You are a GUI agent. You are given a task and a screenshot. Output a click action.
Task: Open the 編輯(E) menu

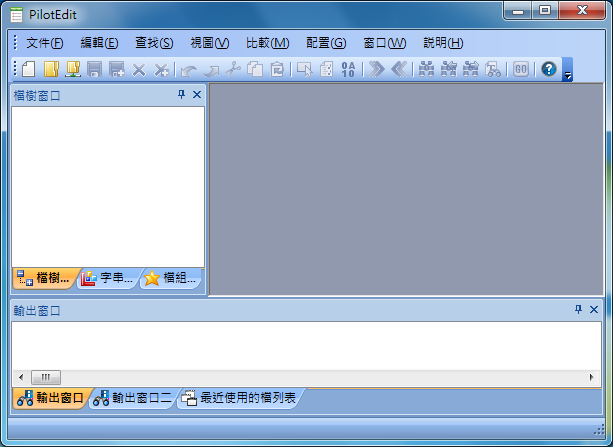click(99, 43)
